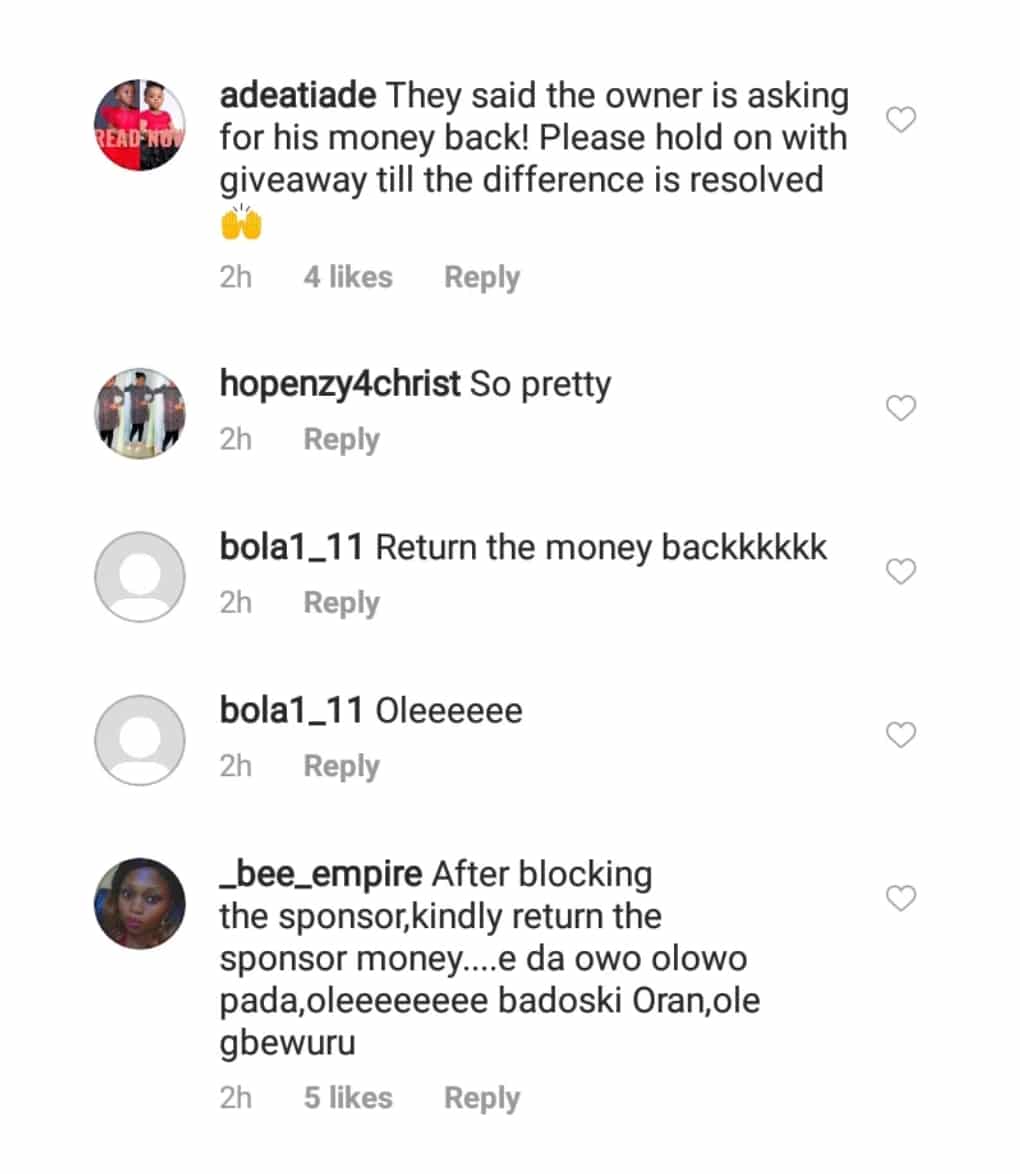
Task: Open the _bee_empire username link
Action: point(321,874)
